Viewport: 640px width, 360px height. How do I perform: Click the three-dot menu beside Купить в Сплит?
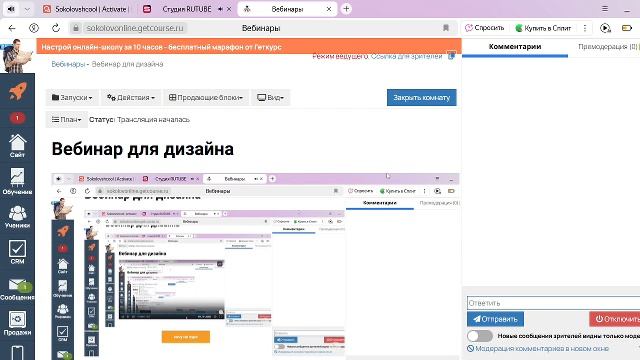coord(585,28)
